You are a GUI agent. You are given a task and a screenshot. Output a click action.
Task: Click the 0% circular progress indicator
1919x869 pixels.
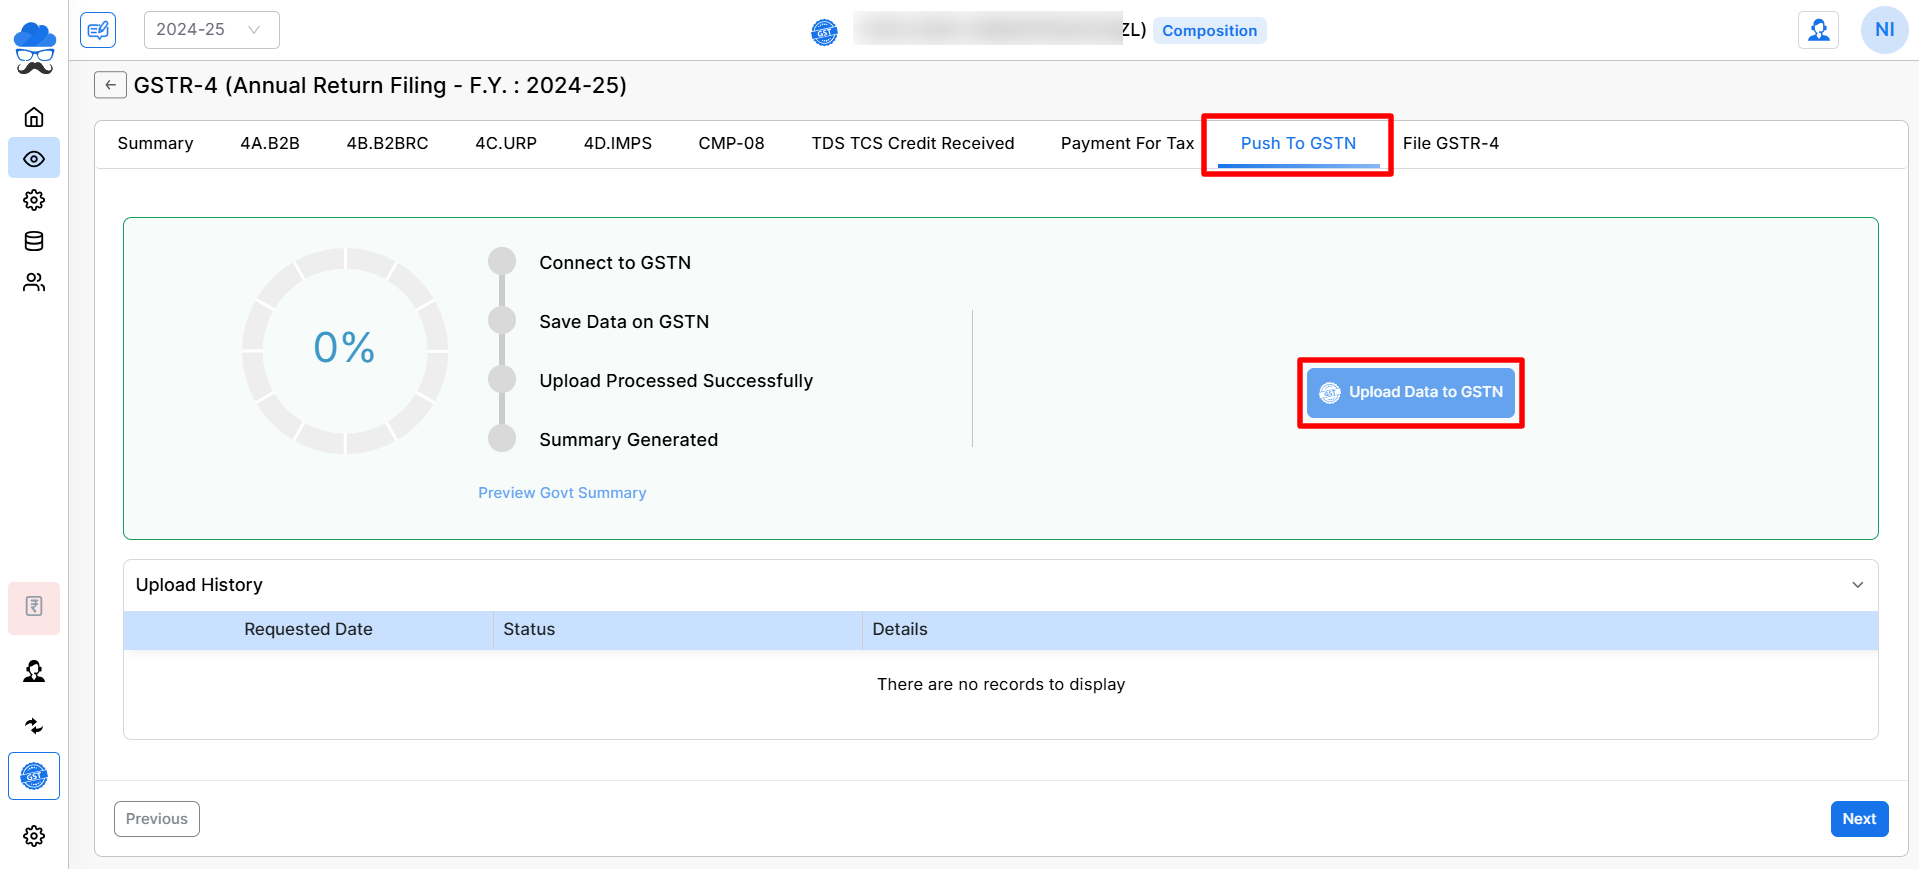pyautogui.click(x=345, y=349)
